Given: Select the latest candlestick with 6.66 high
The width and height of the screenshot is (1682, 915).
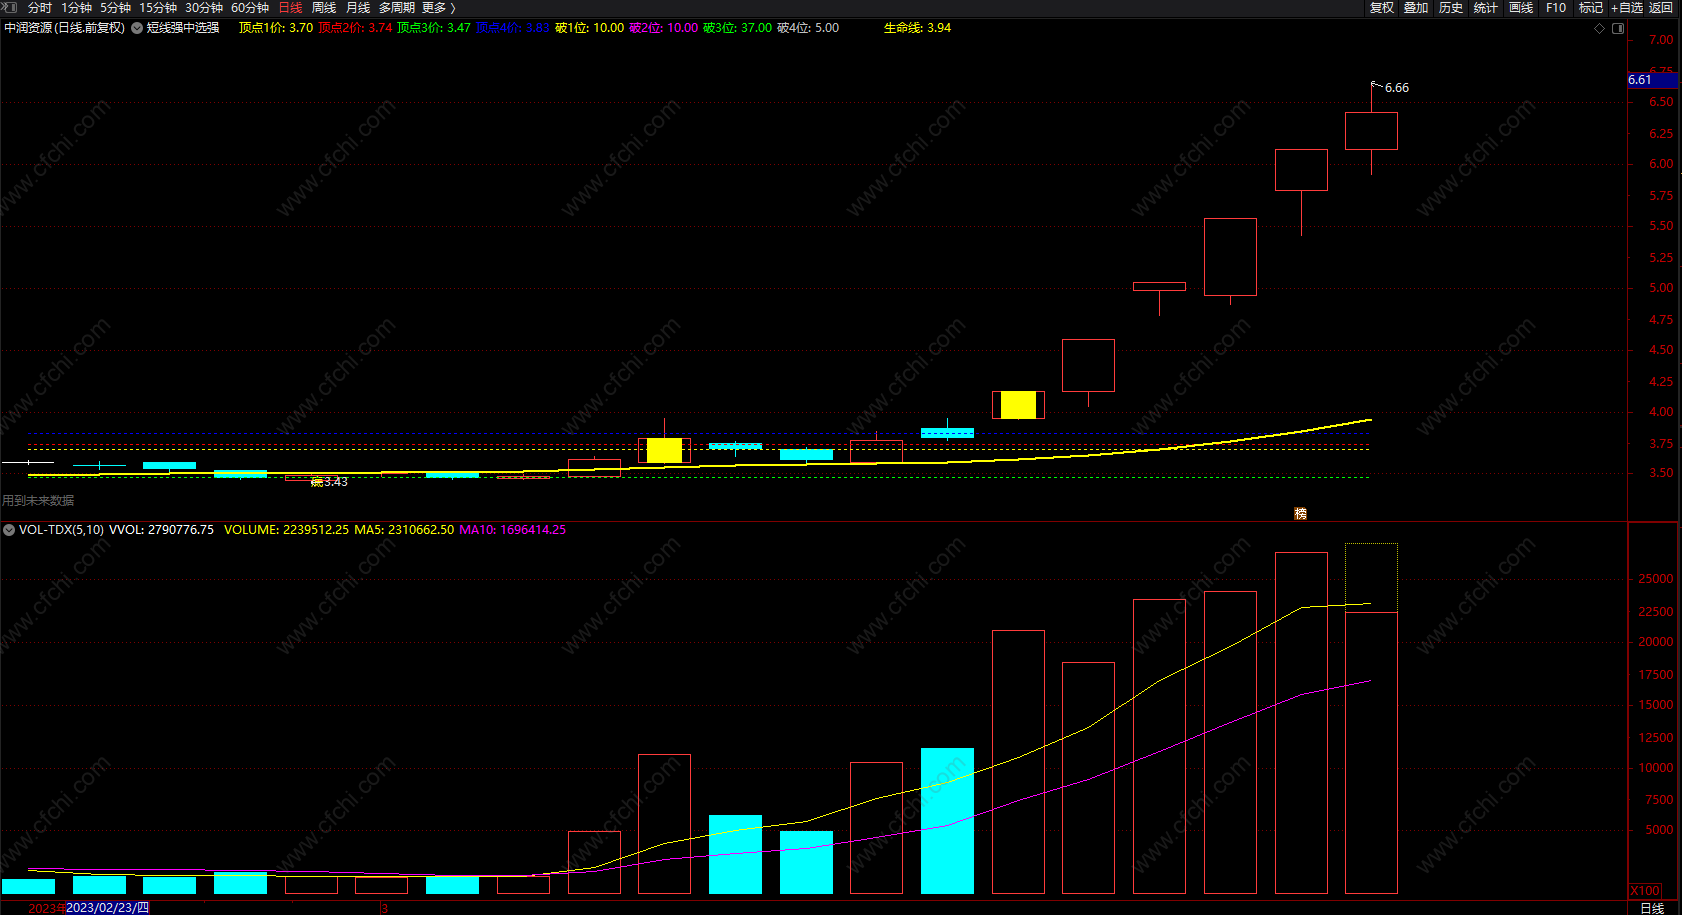Looking at the screenshot, I should [1371, 130].
